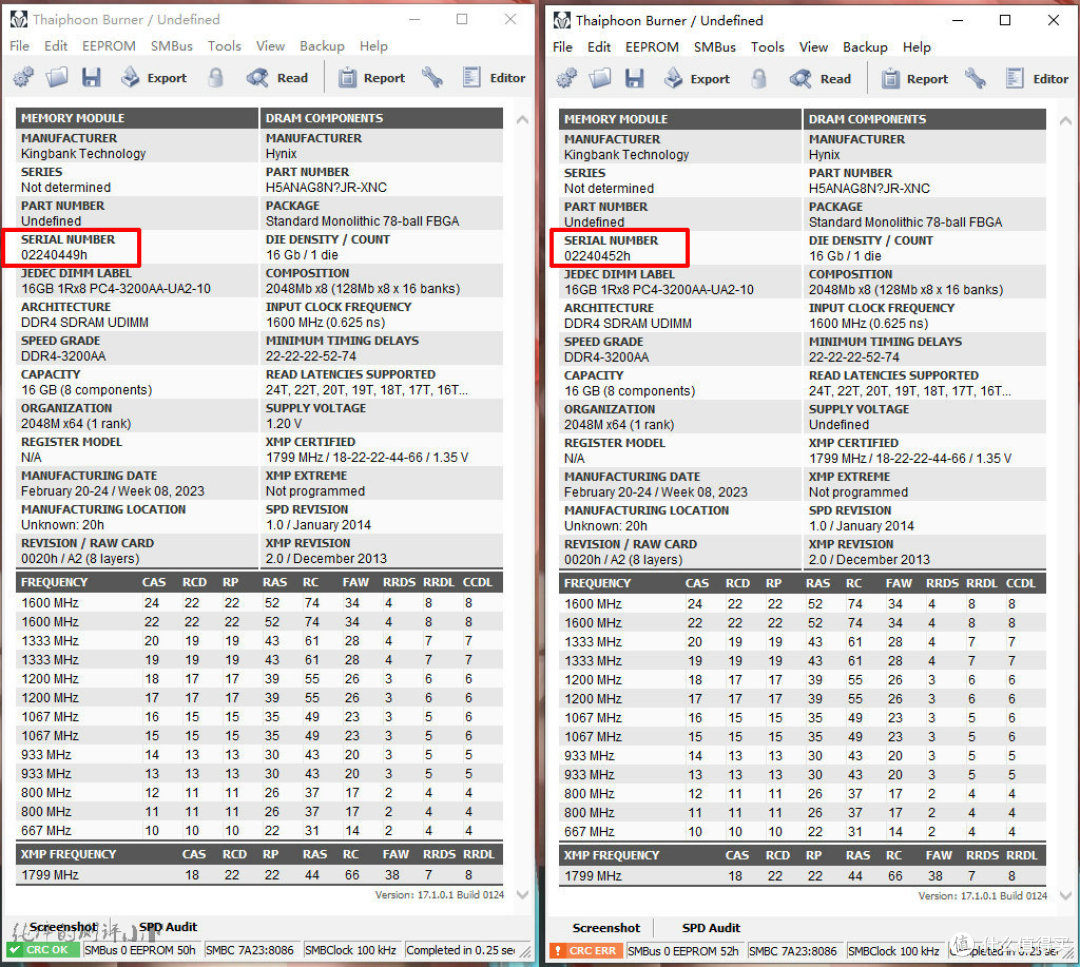Open the View menu in the left window

[x=270, y=46]
